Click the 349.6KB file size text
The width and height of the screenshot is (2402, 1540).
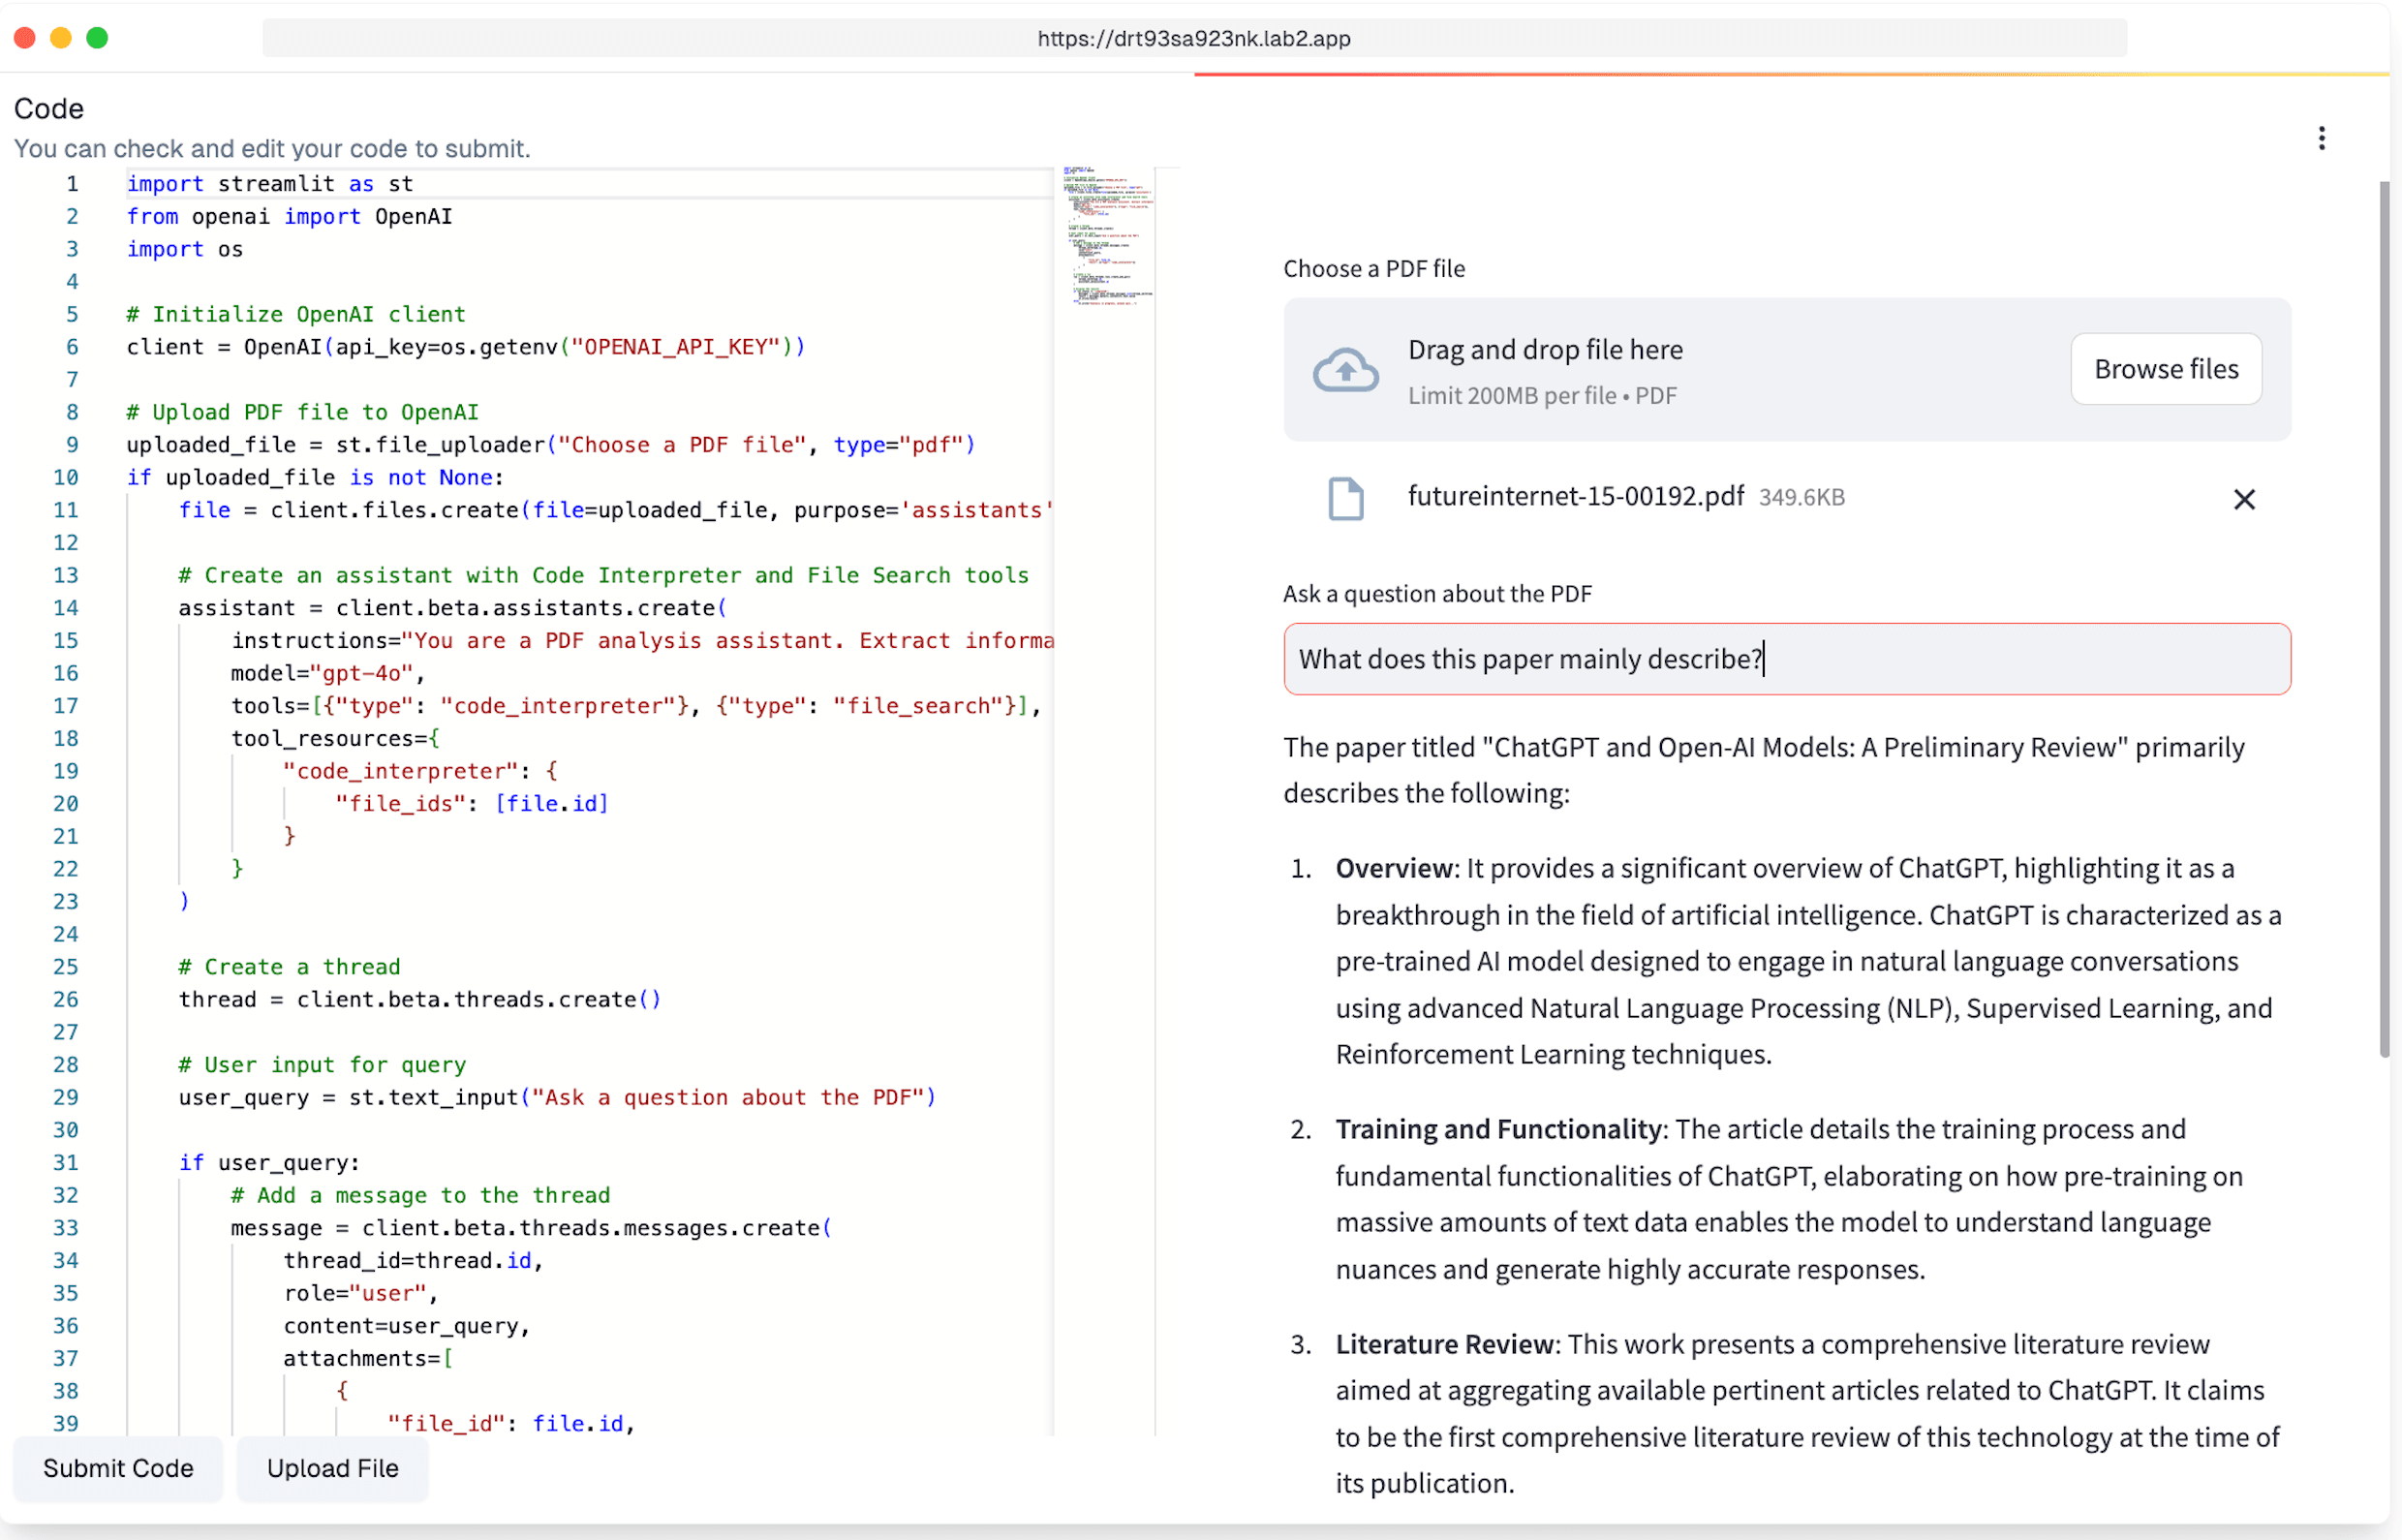tap(1801, 497)
